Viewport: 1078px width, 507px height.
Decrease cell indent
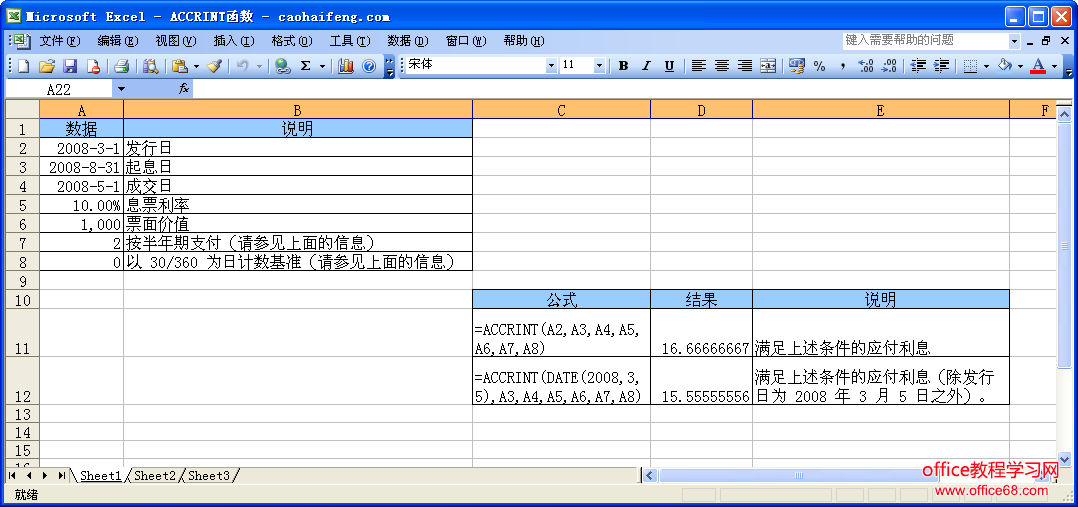point(918,66)
